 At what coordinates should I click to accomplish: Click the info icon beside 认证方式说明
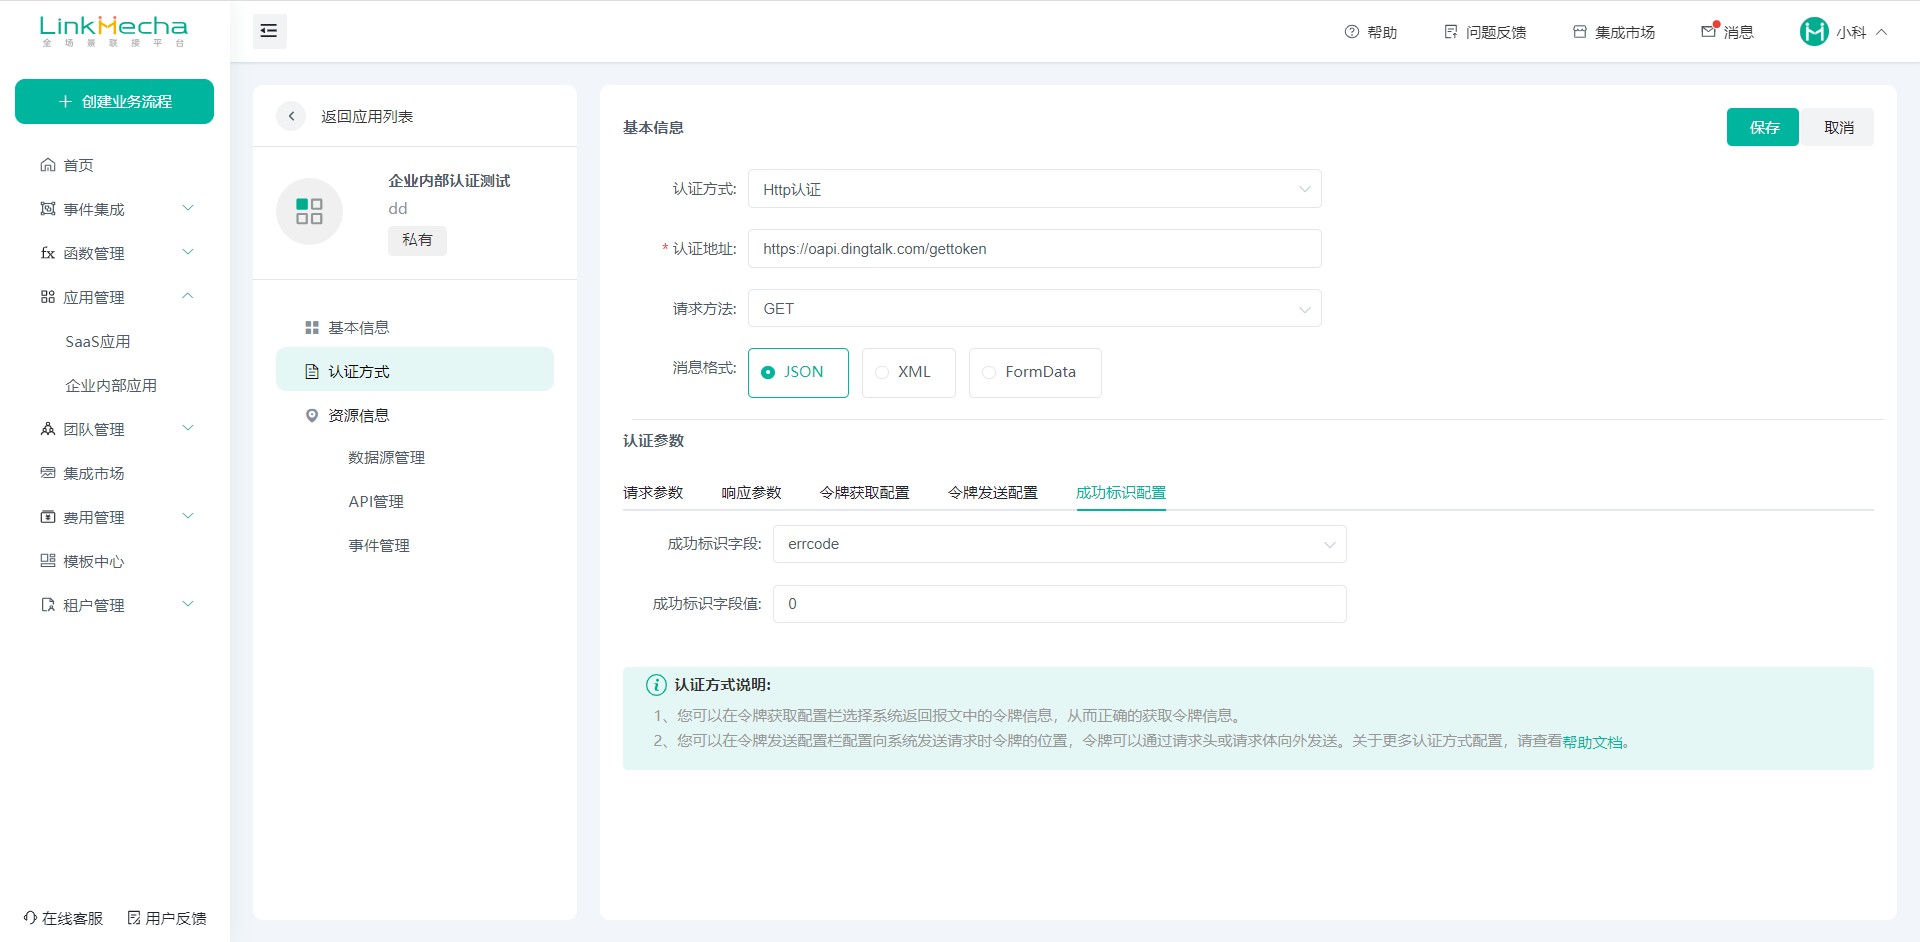[x=656, y=685]
